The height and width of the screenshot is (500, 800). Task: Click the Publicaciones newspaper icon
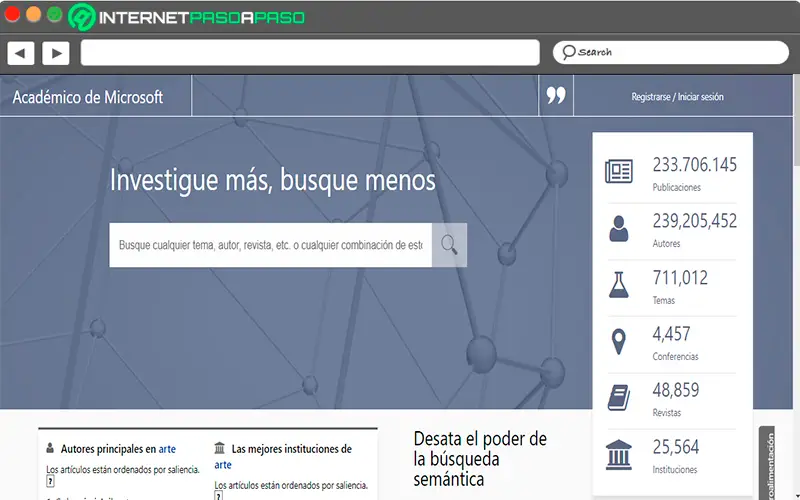tap(619, 171)
